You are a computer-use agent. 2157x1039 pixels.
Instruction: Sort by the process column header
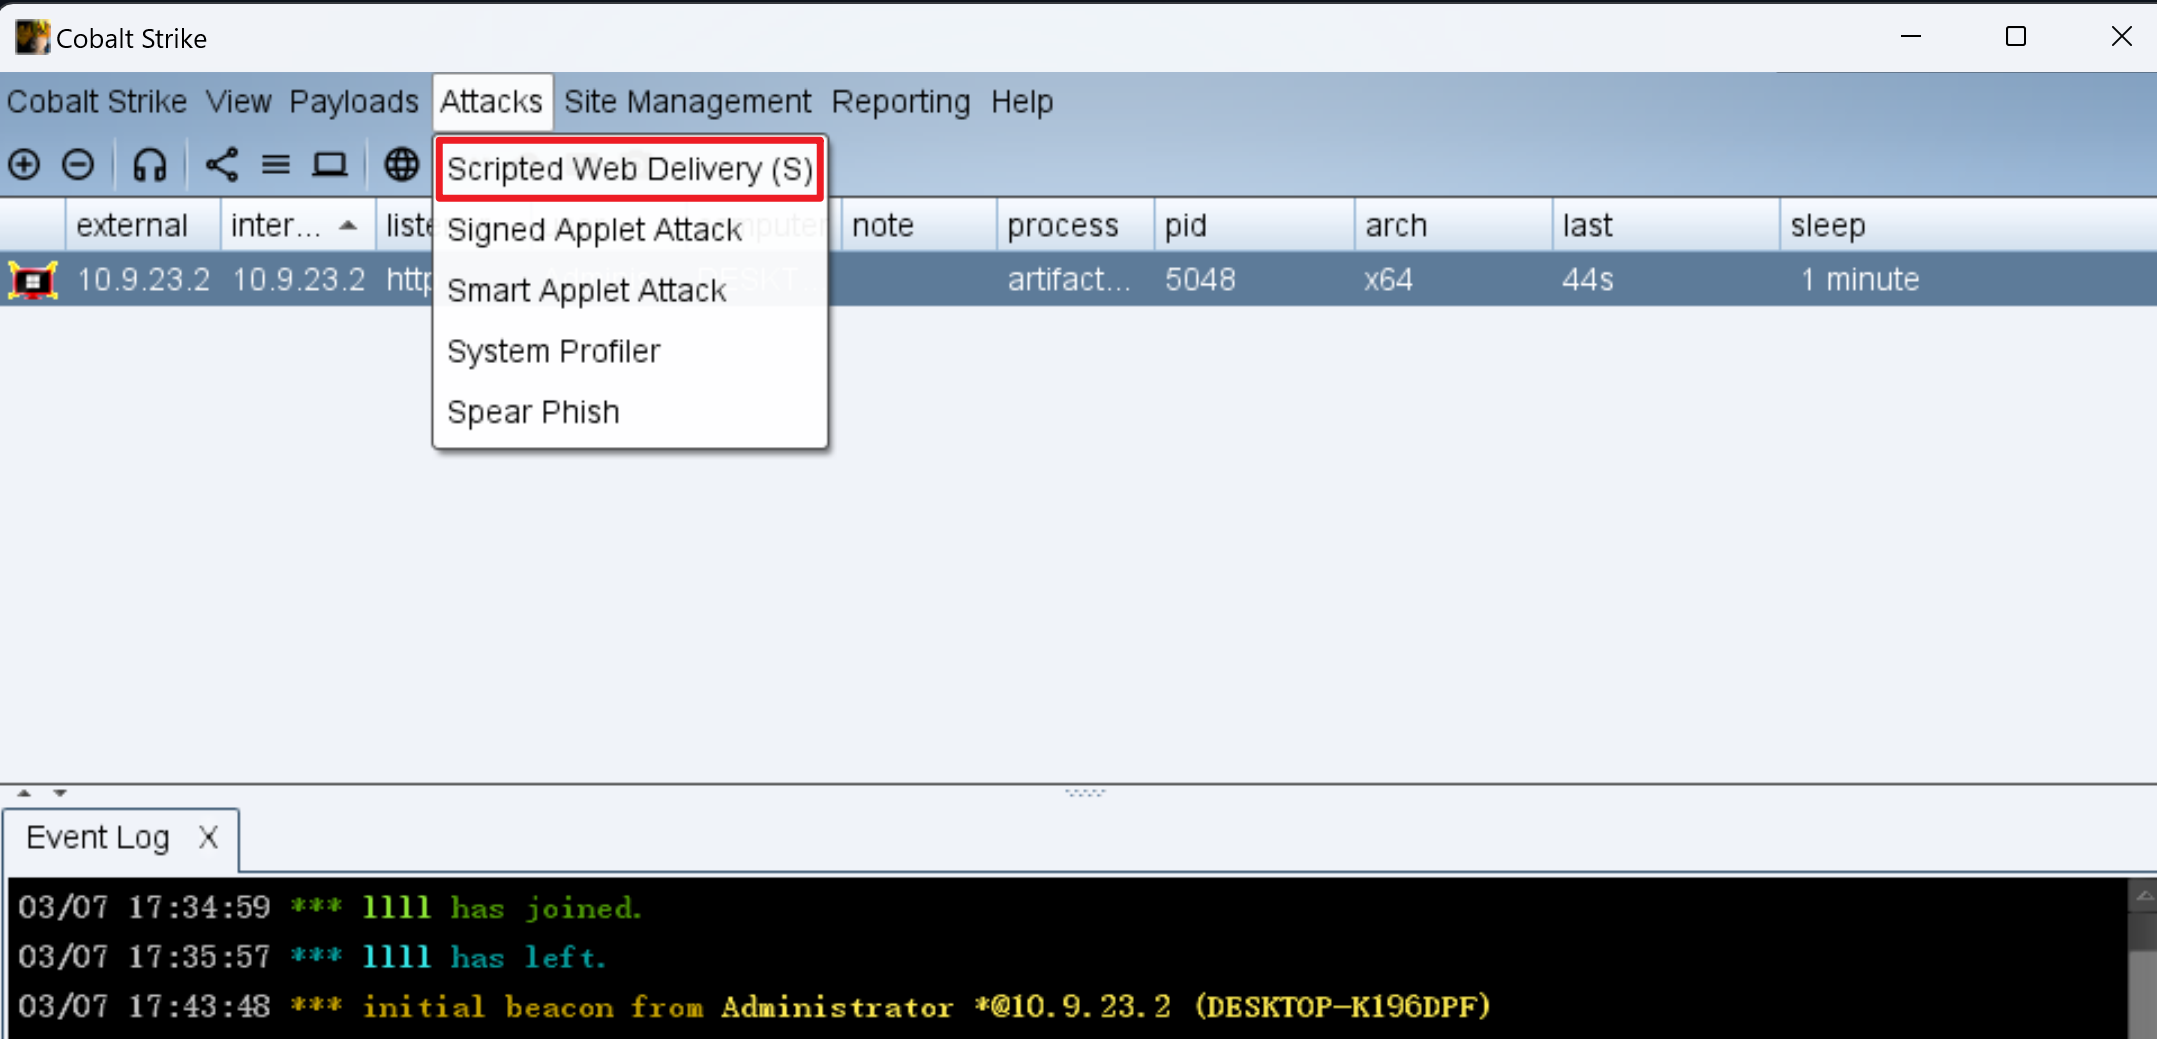pyautogui.click(x=1075, y=225)
